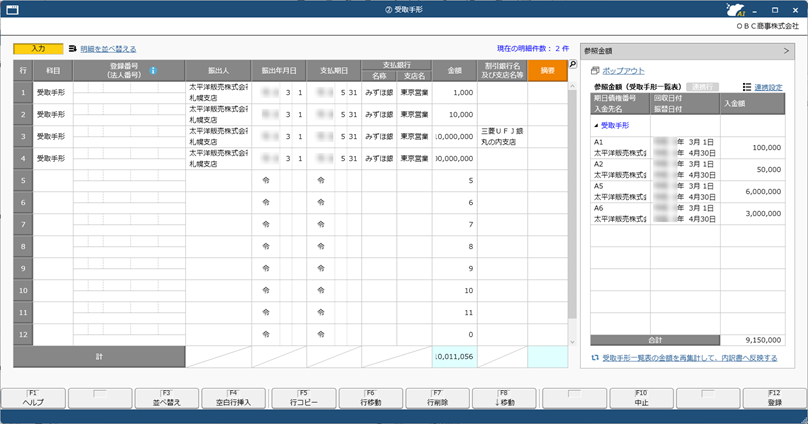Click 受取手形一覧表の金額を再集計して内訳書へ反映する link
This screenshot has width=808, height=424.
[690, 358]
